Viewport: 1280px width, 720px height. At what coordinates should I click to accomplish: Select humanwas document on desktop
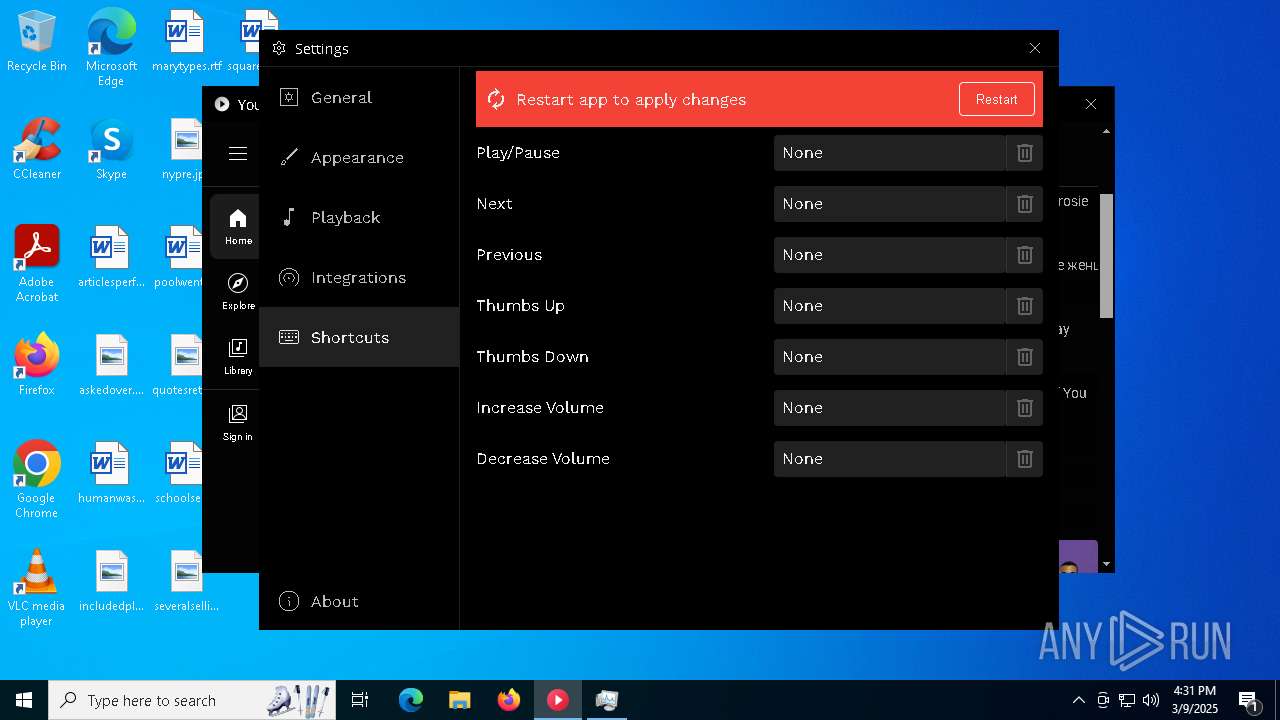click(111, 473)
